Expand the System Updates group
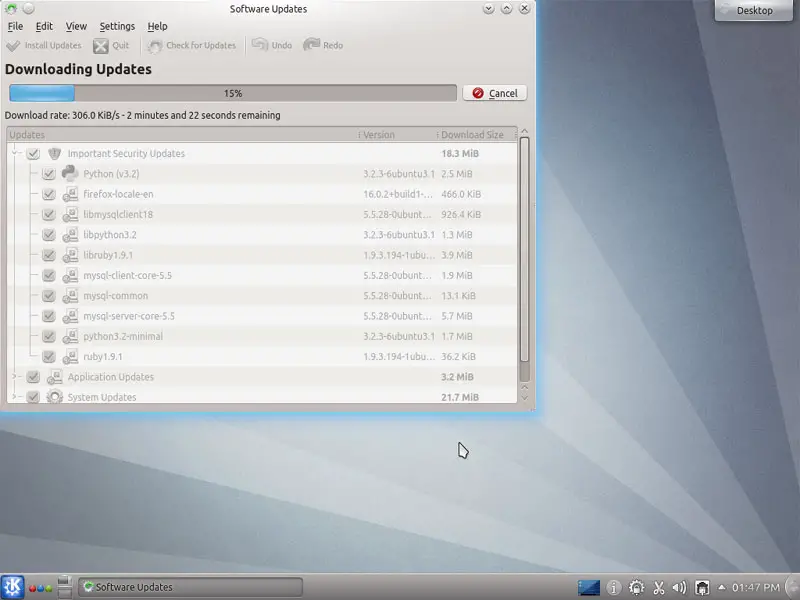The width and height of the screenshot is (800, 600). (x=15, y=397)
